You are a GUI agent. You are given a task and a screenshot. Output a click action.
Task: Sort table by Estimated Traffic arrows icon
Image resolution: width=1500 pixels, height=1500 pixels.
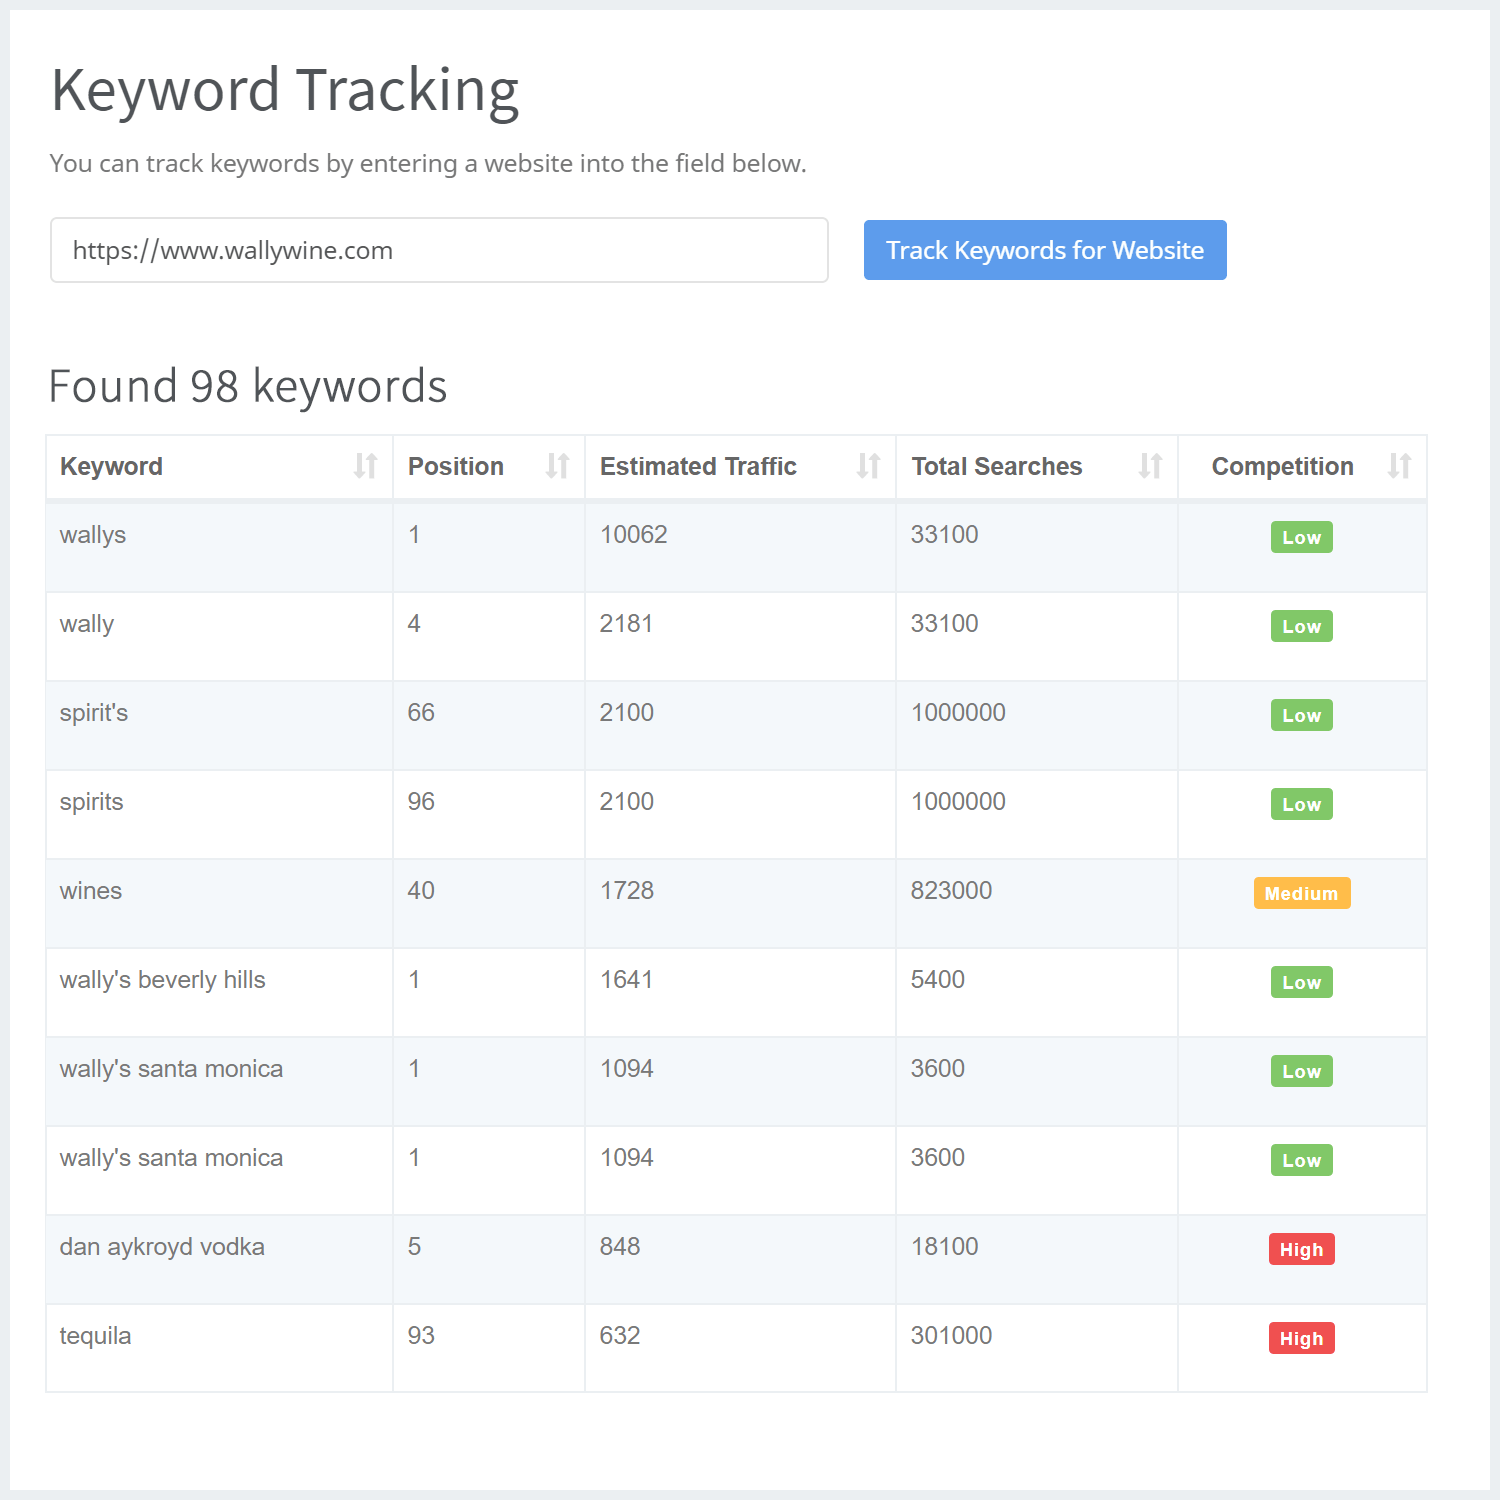[x=868, y=466]
